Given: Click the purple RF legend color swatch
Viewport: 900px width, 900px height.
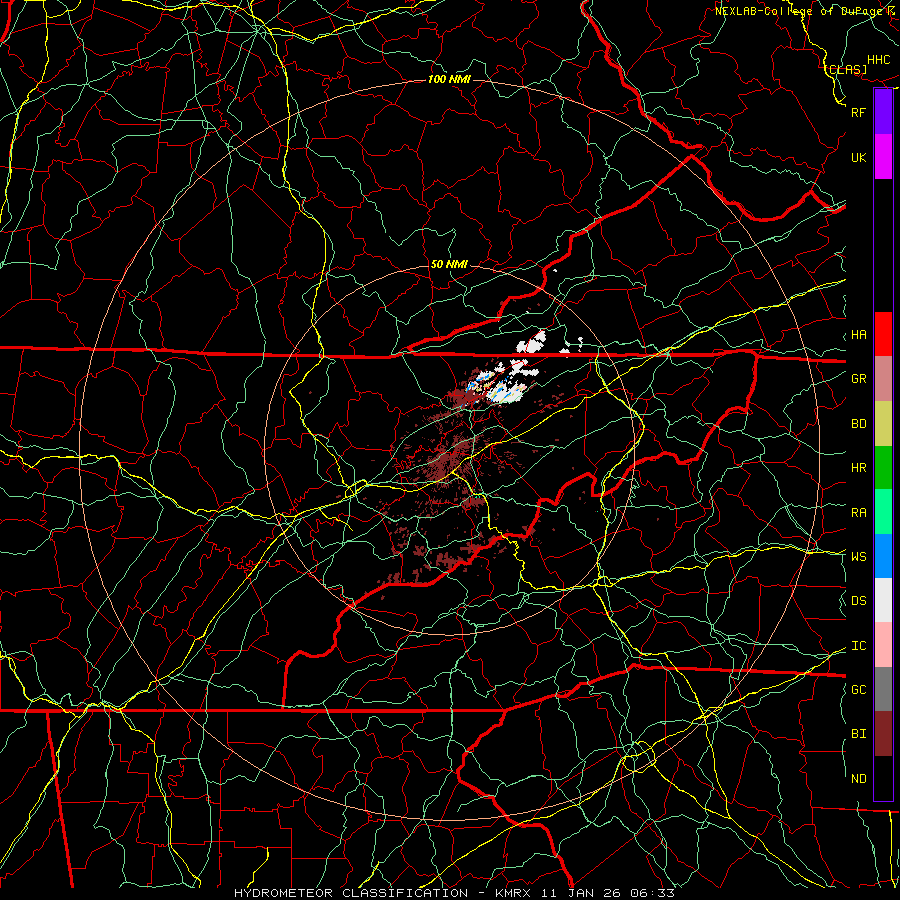Looking at the screenshot, I should click(883, 112).
